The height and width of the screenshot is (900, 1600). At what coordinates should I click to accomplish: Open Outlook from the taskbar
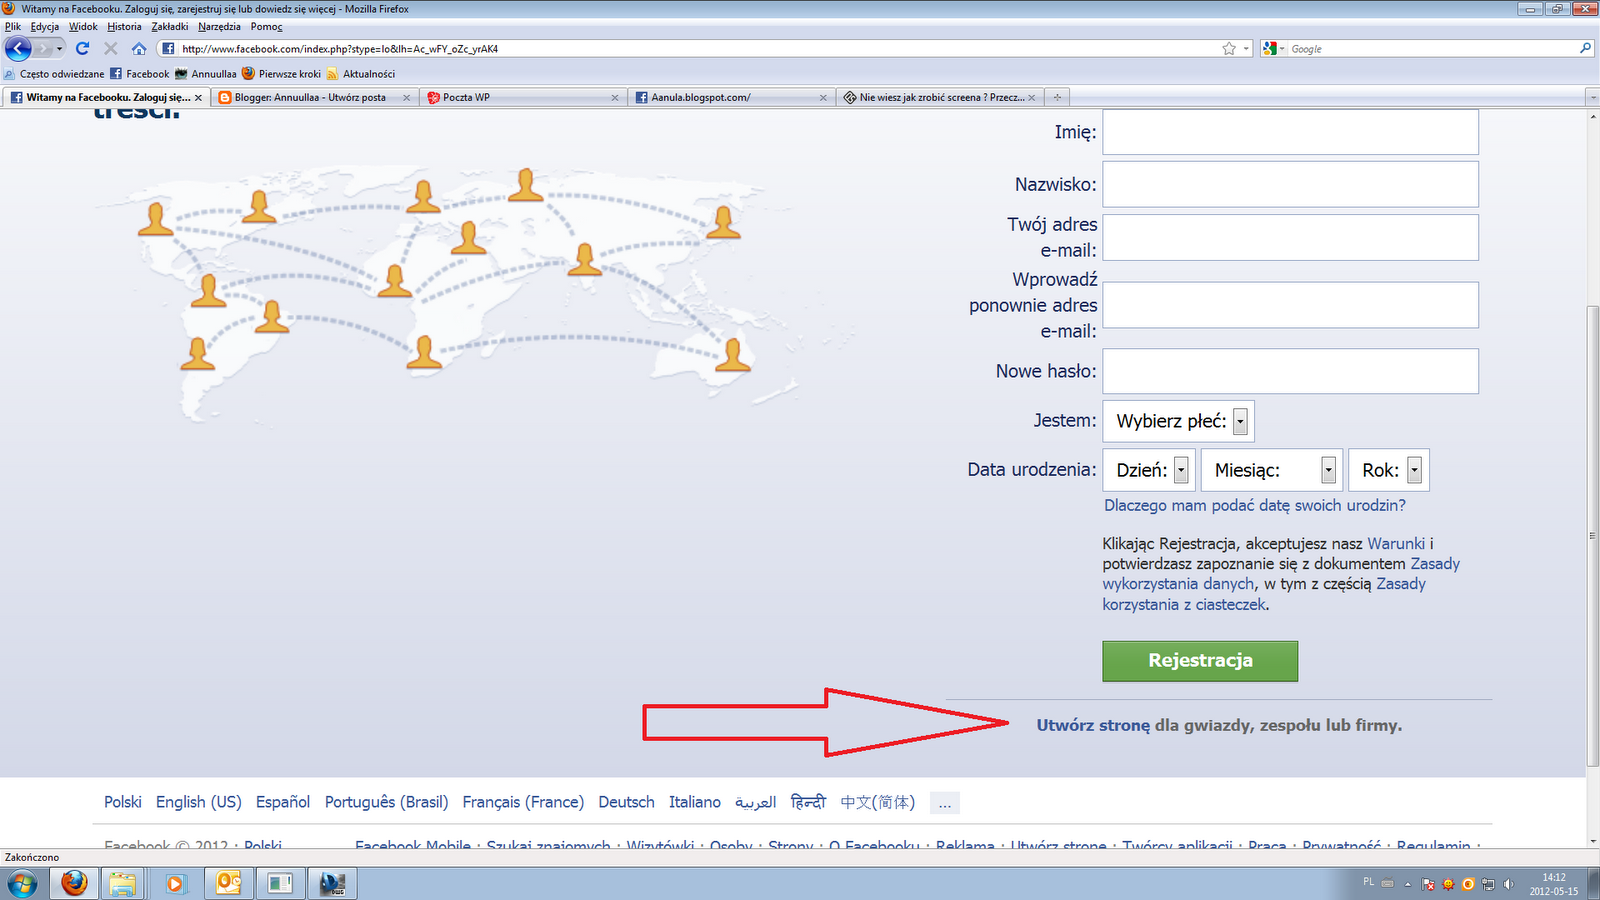click(228, 884)
